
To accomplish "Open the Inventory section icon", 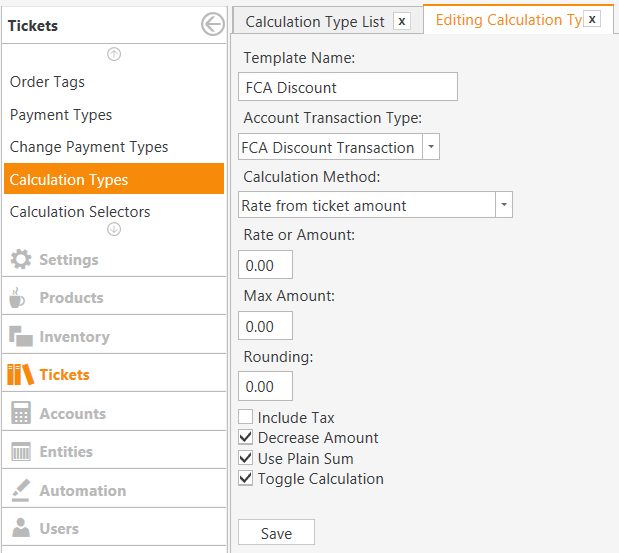I will (21, 336).
